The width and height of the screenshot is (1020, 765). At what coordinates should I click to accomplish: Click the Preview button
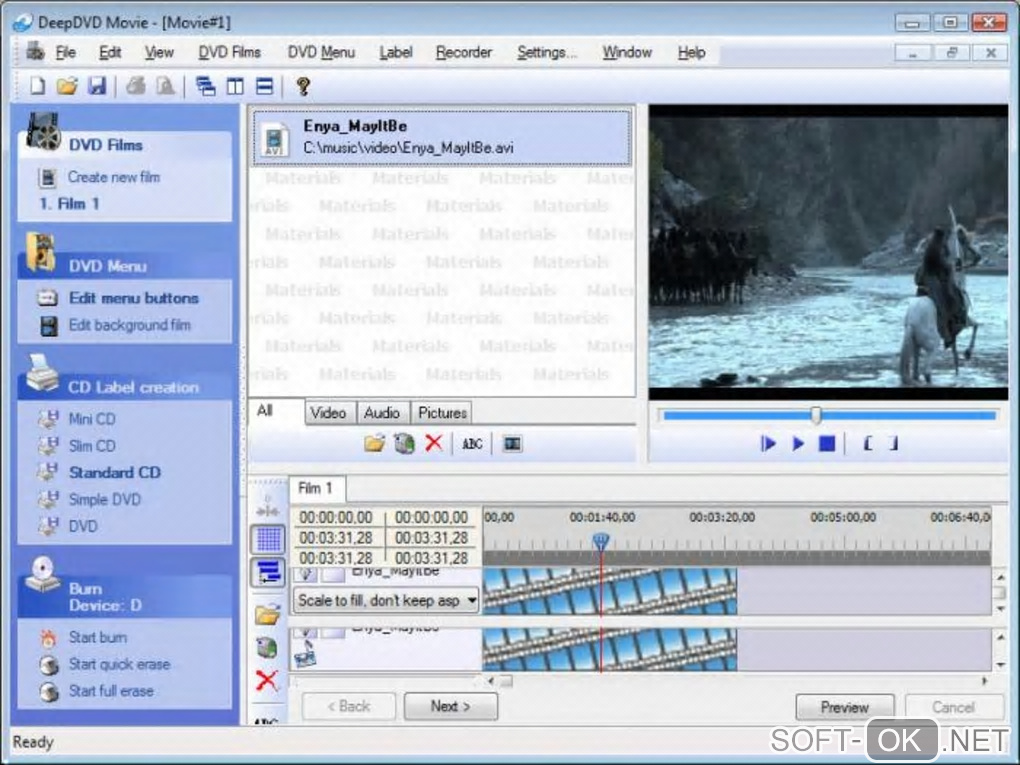click(845, 707)
